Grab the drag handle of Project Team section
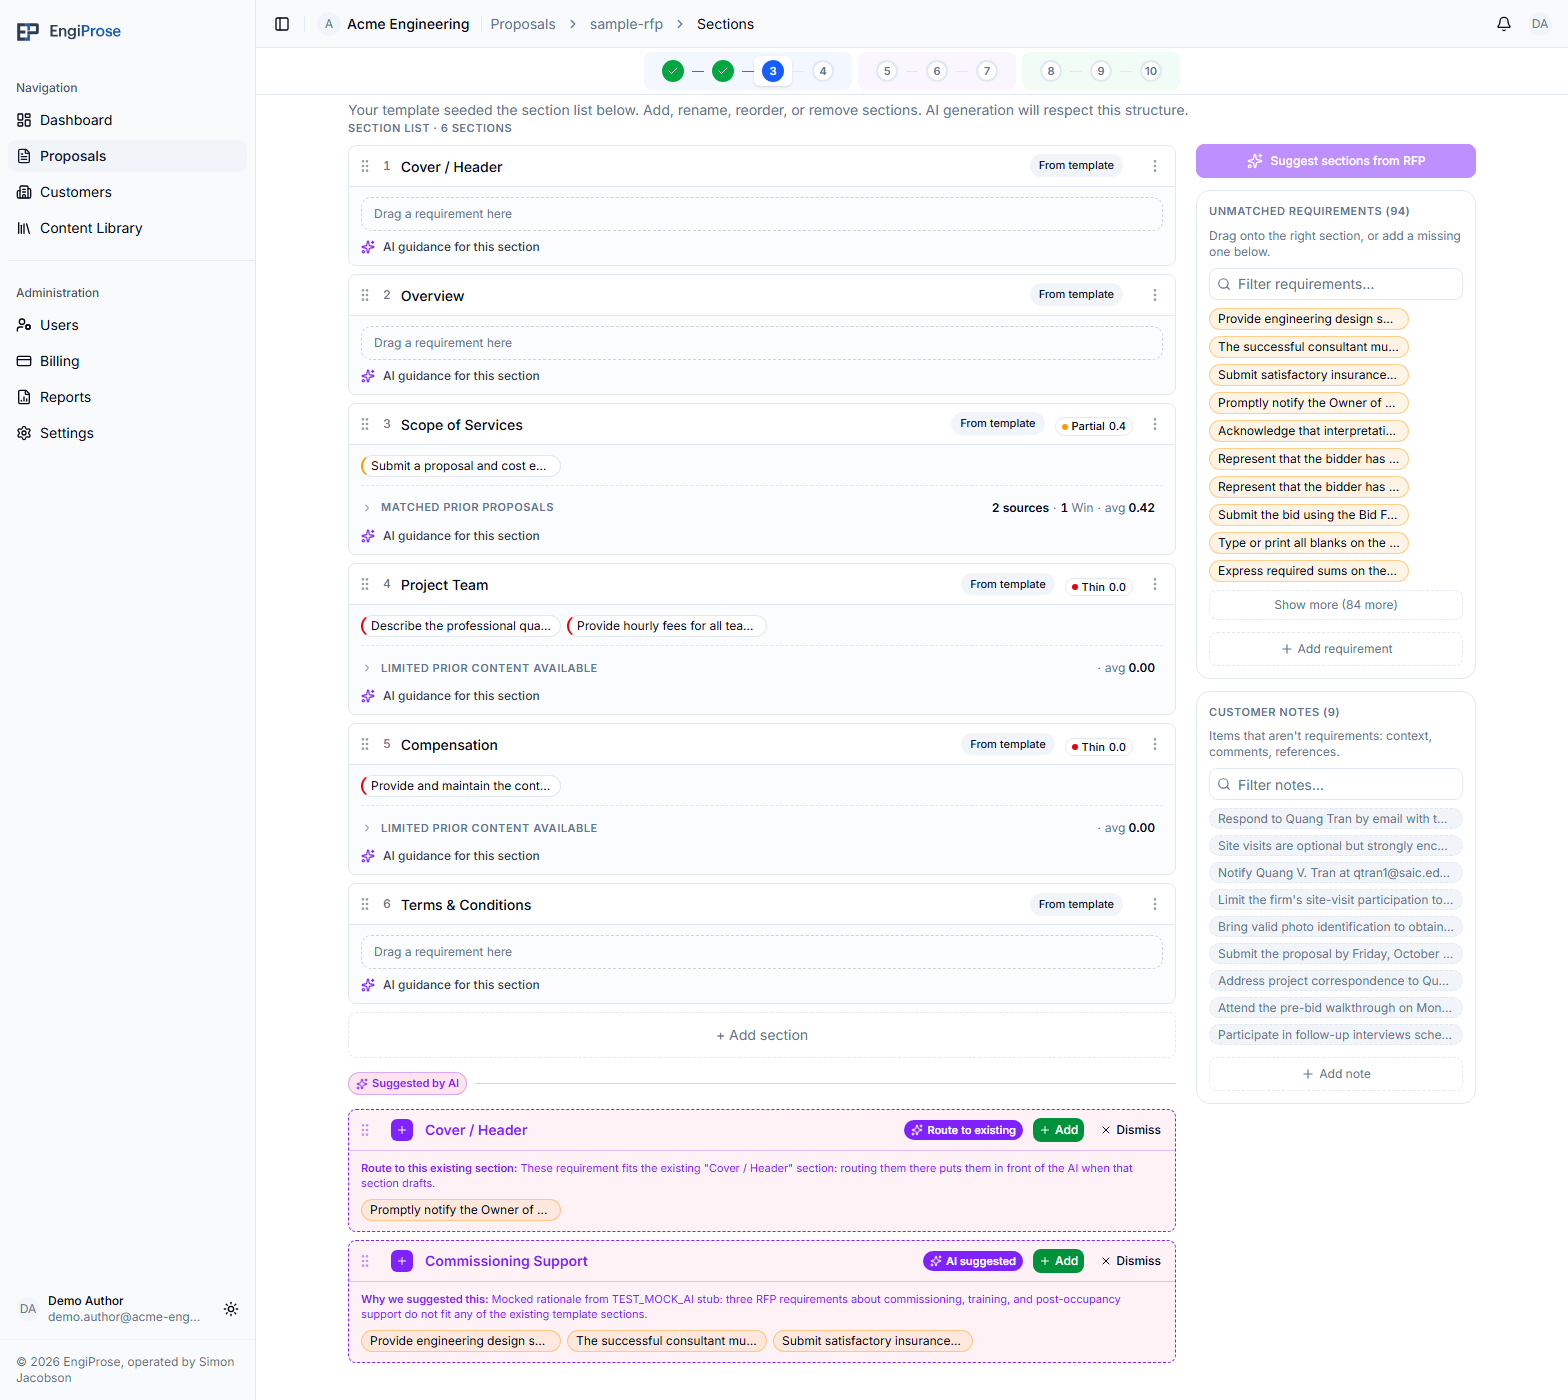The image size is (1568, 1400). click(x=365, y=584)
